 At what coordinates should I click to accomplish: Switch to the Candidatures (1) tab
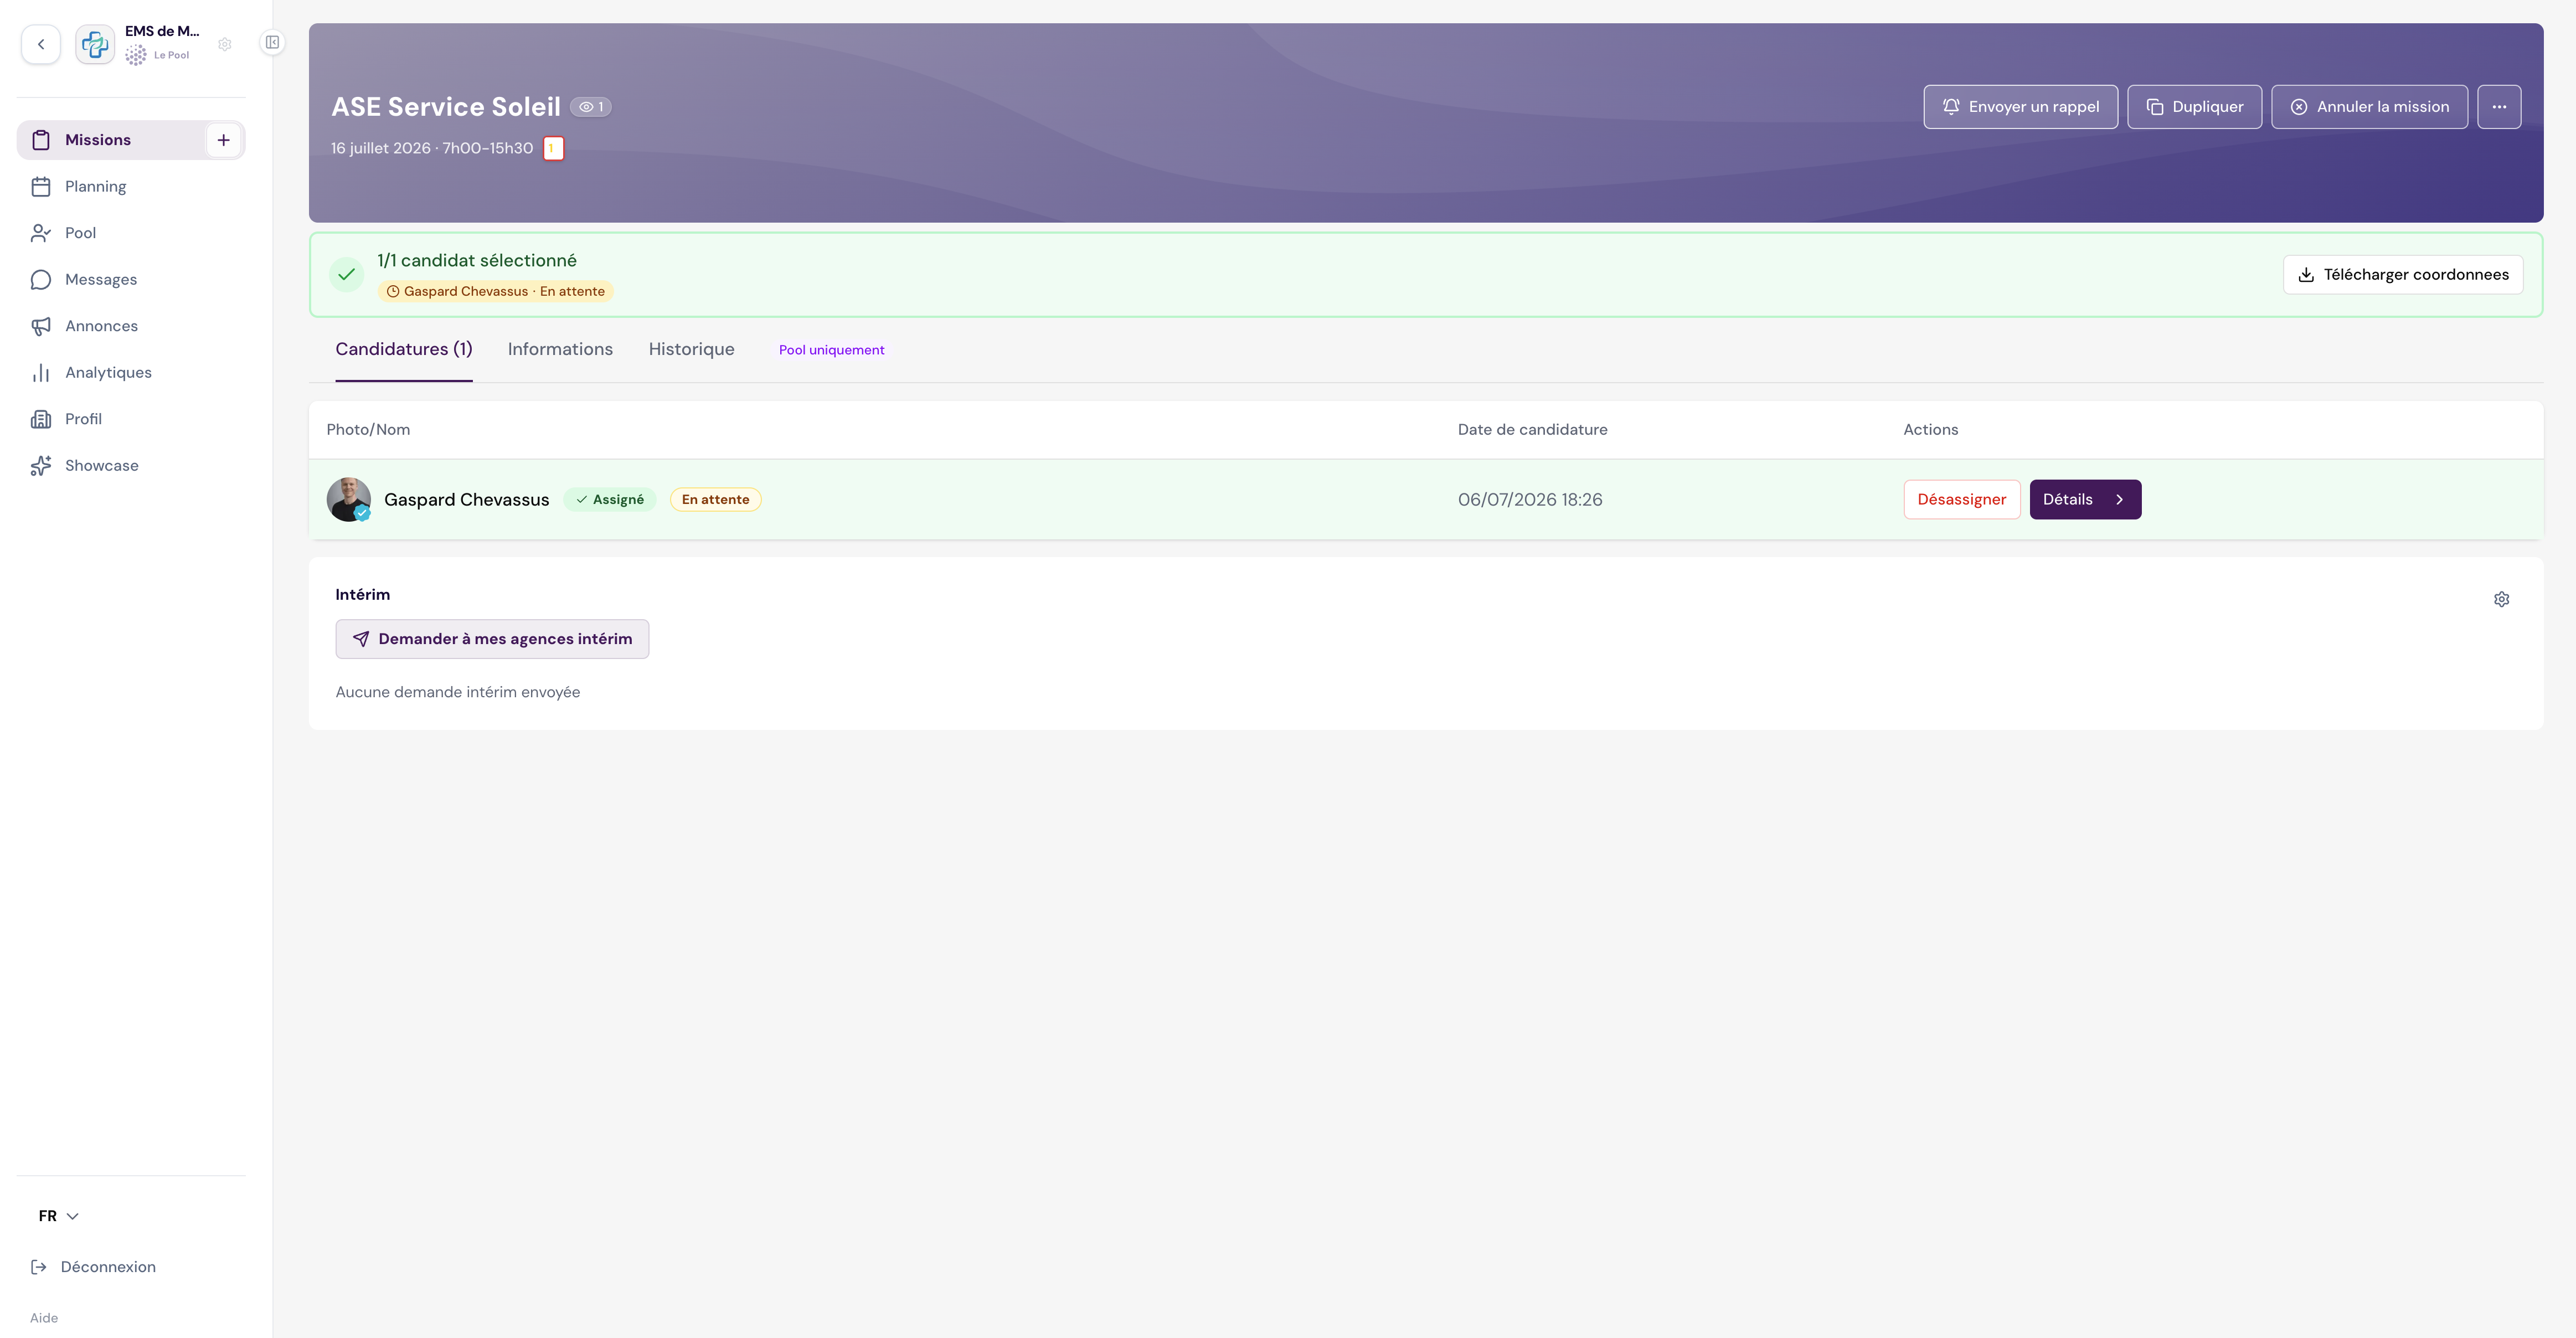[x=404, y=349]
